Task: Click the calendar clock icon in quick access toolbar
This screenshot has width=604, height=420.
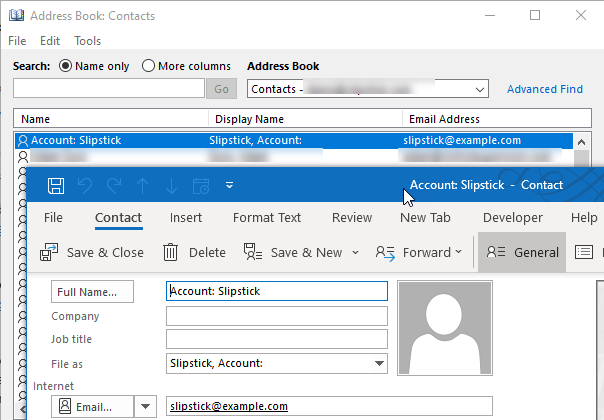Action: coord(201,186)
